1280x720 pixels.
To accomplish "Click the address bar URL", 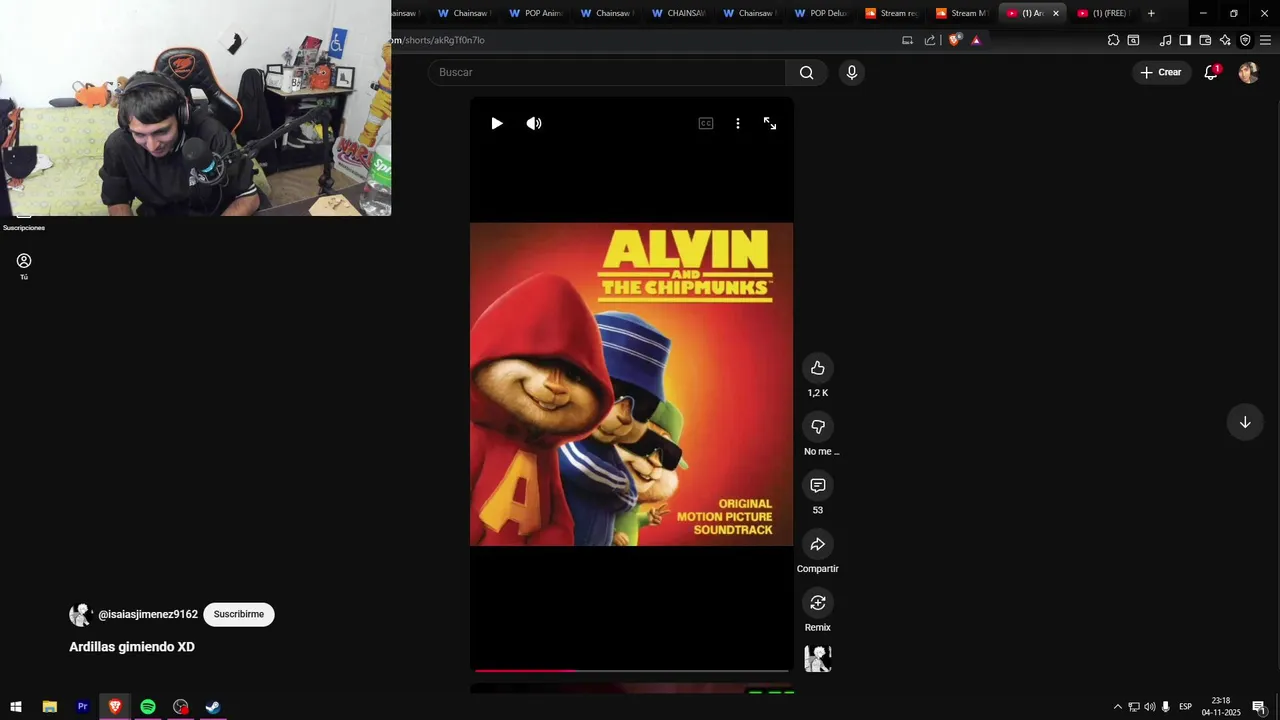I will (x=438, y=40).
